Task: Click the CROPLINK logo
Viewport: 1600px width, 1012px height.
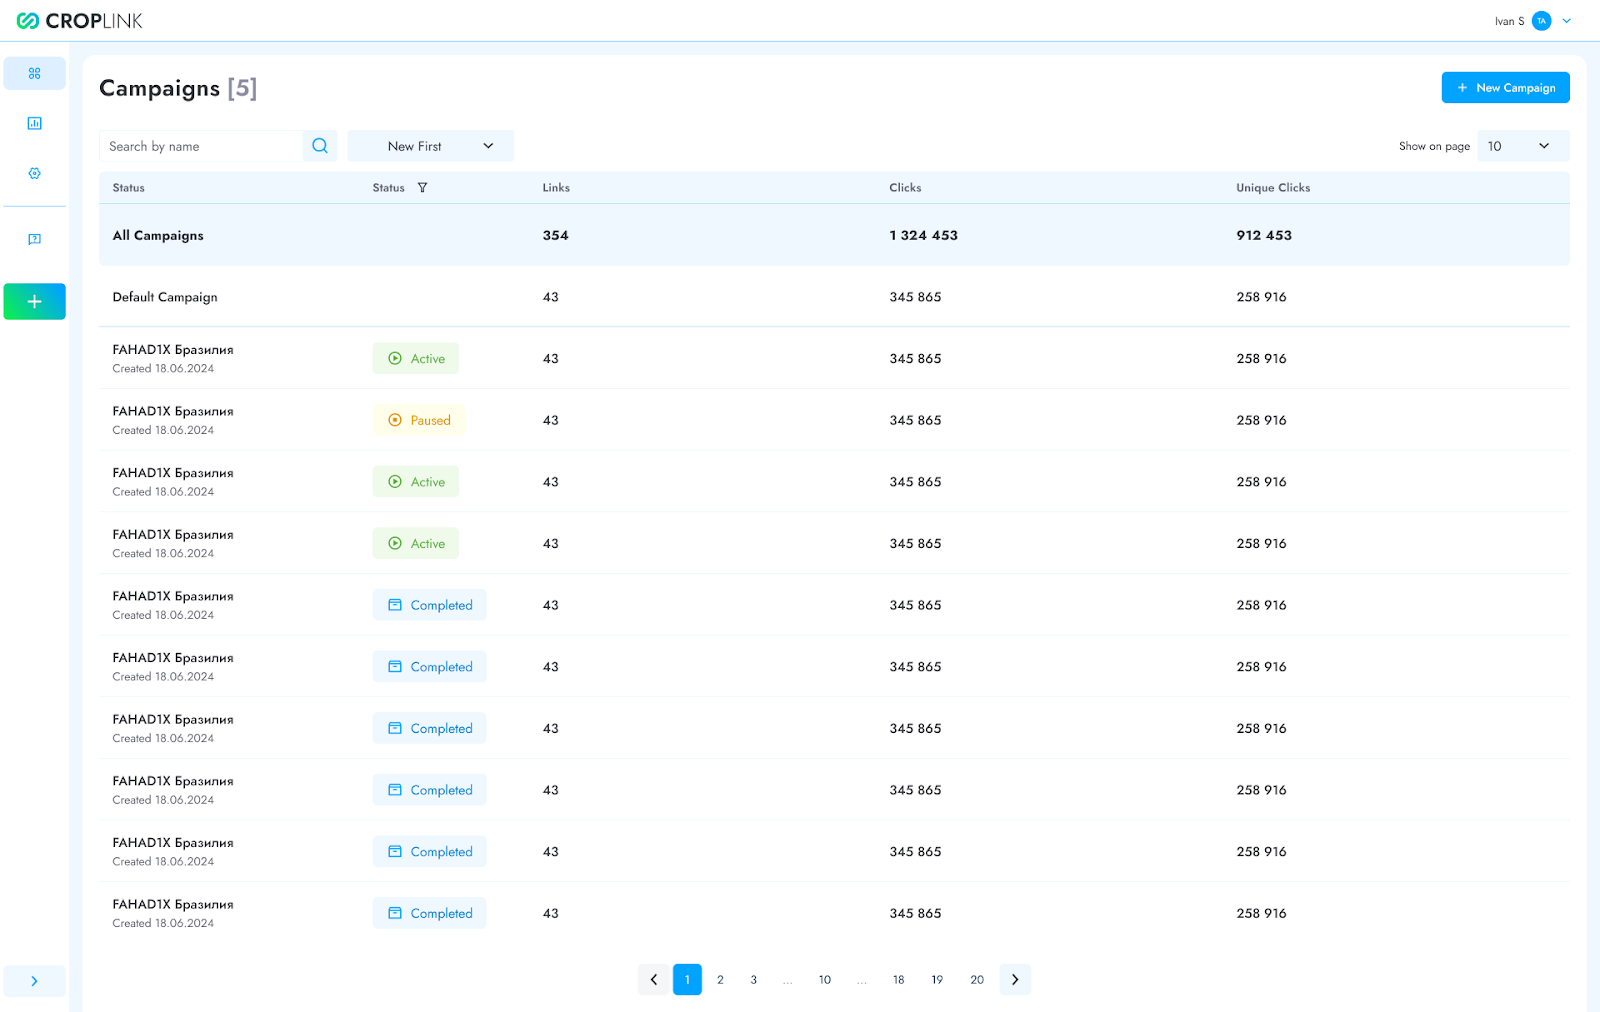Action: [x=80, y=21]
